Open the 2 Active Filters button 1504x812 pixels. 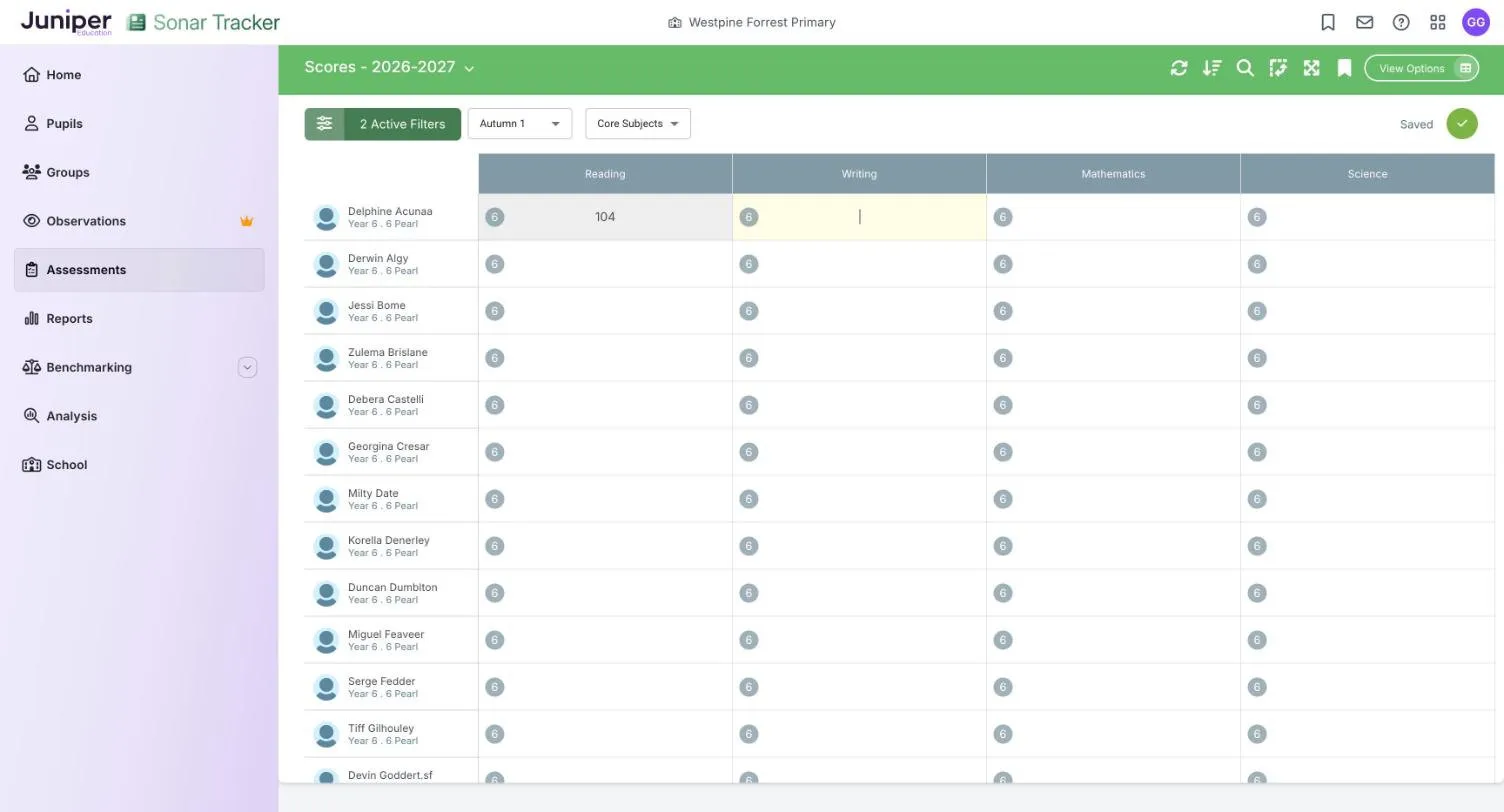[x=383, y=124]
